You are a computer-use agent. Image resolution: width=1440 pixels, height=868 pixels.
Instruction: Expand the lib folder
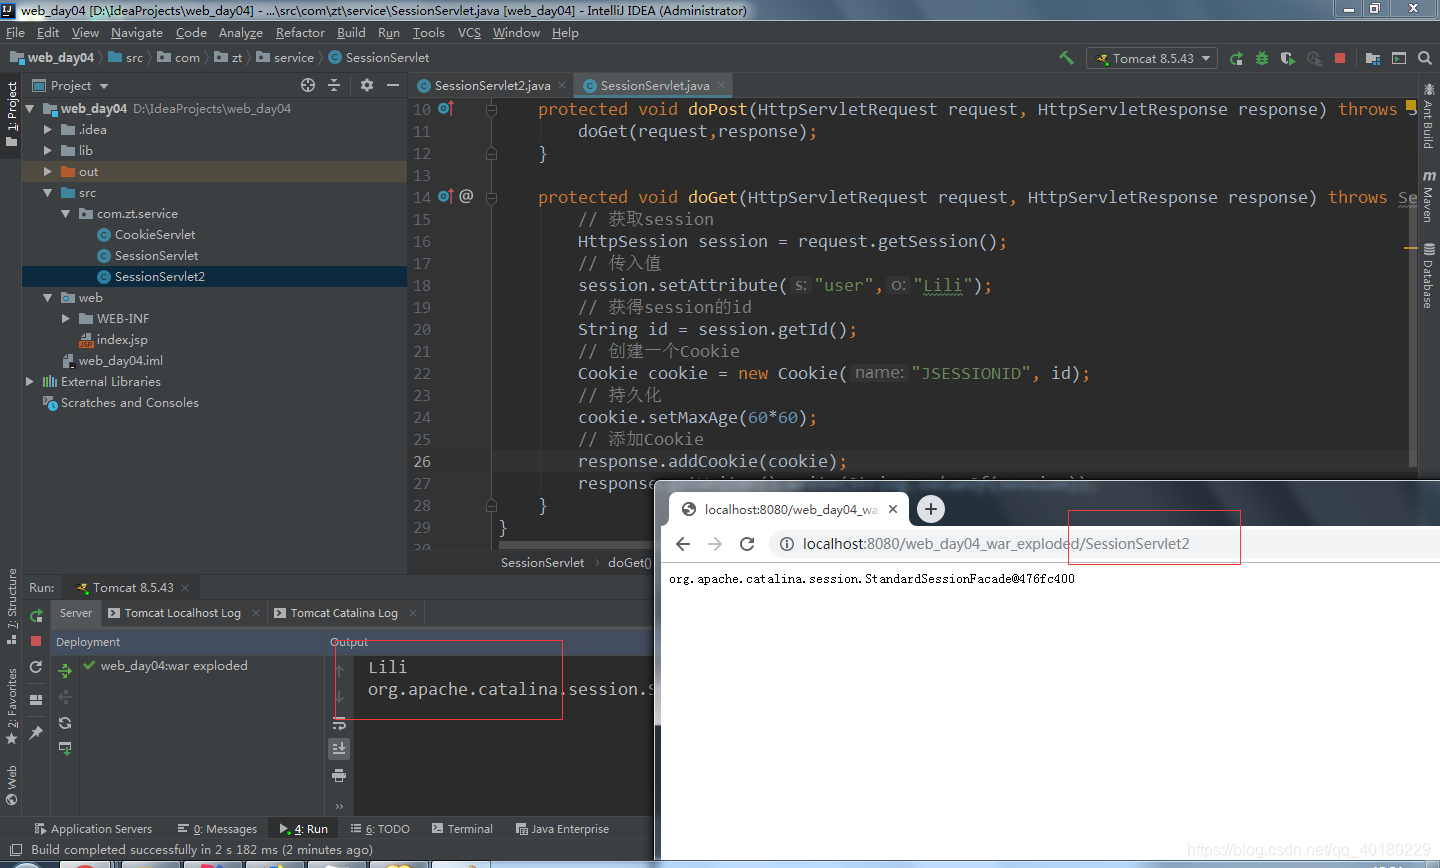click(x=47, y=150)
